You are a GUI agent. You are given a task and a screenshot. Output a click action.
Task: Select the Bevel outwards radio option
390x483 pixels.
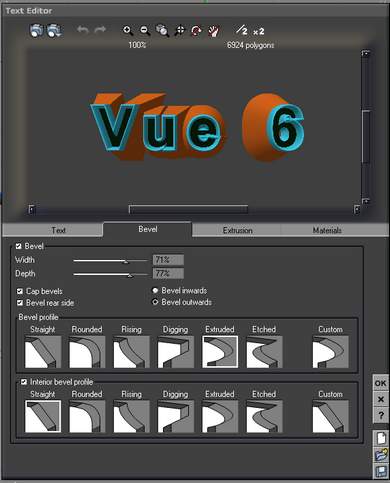click(x=155, y=302)
